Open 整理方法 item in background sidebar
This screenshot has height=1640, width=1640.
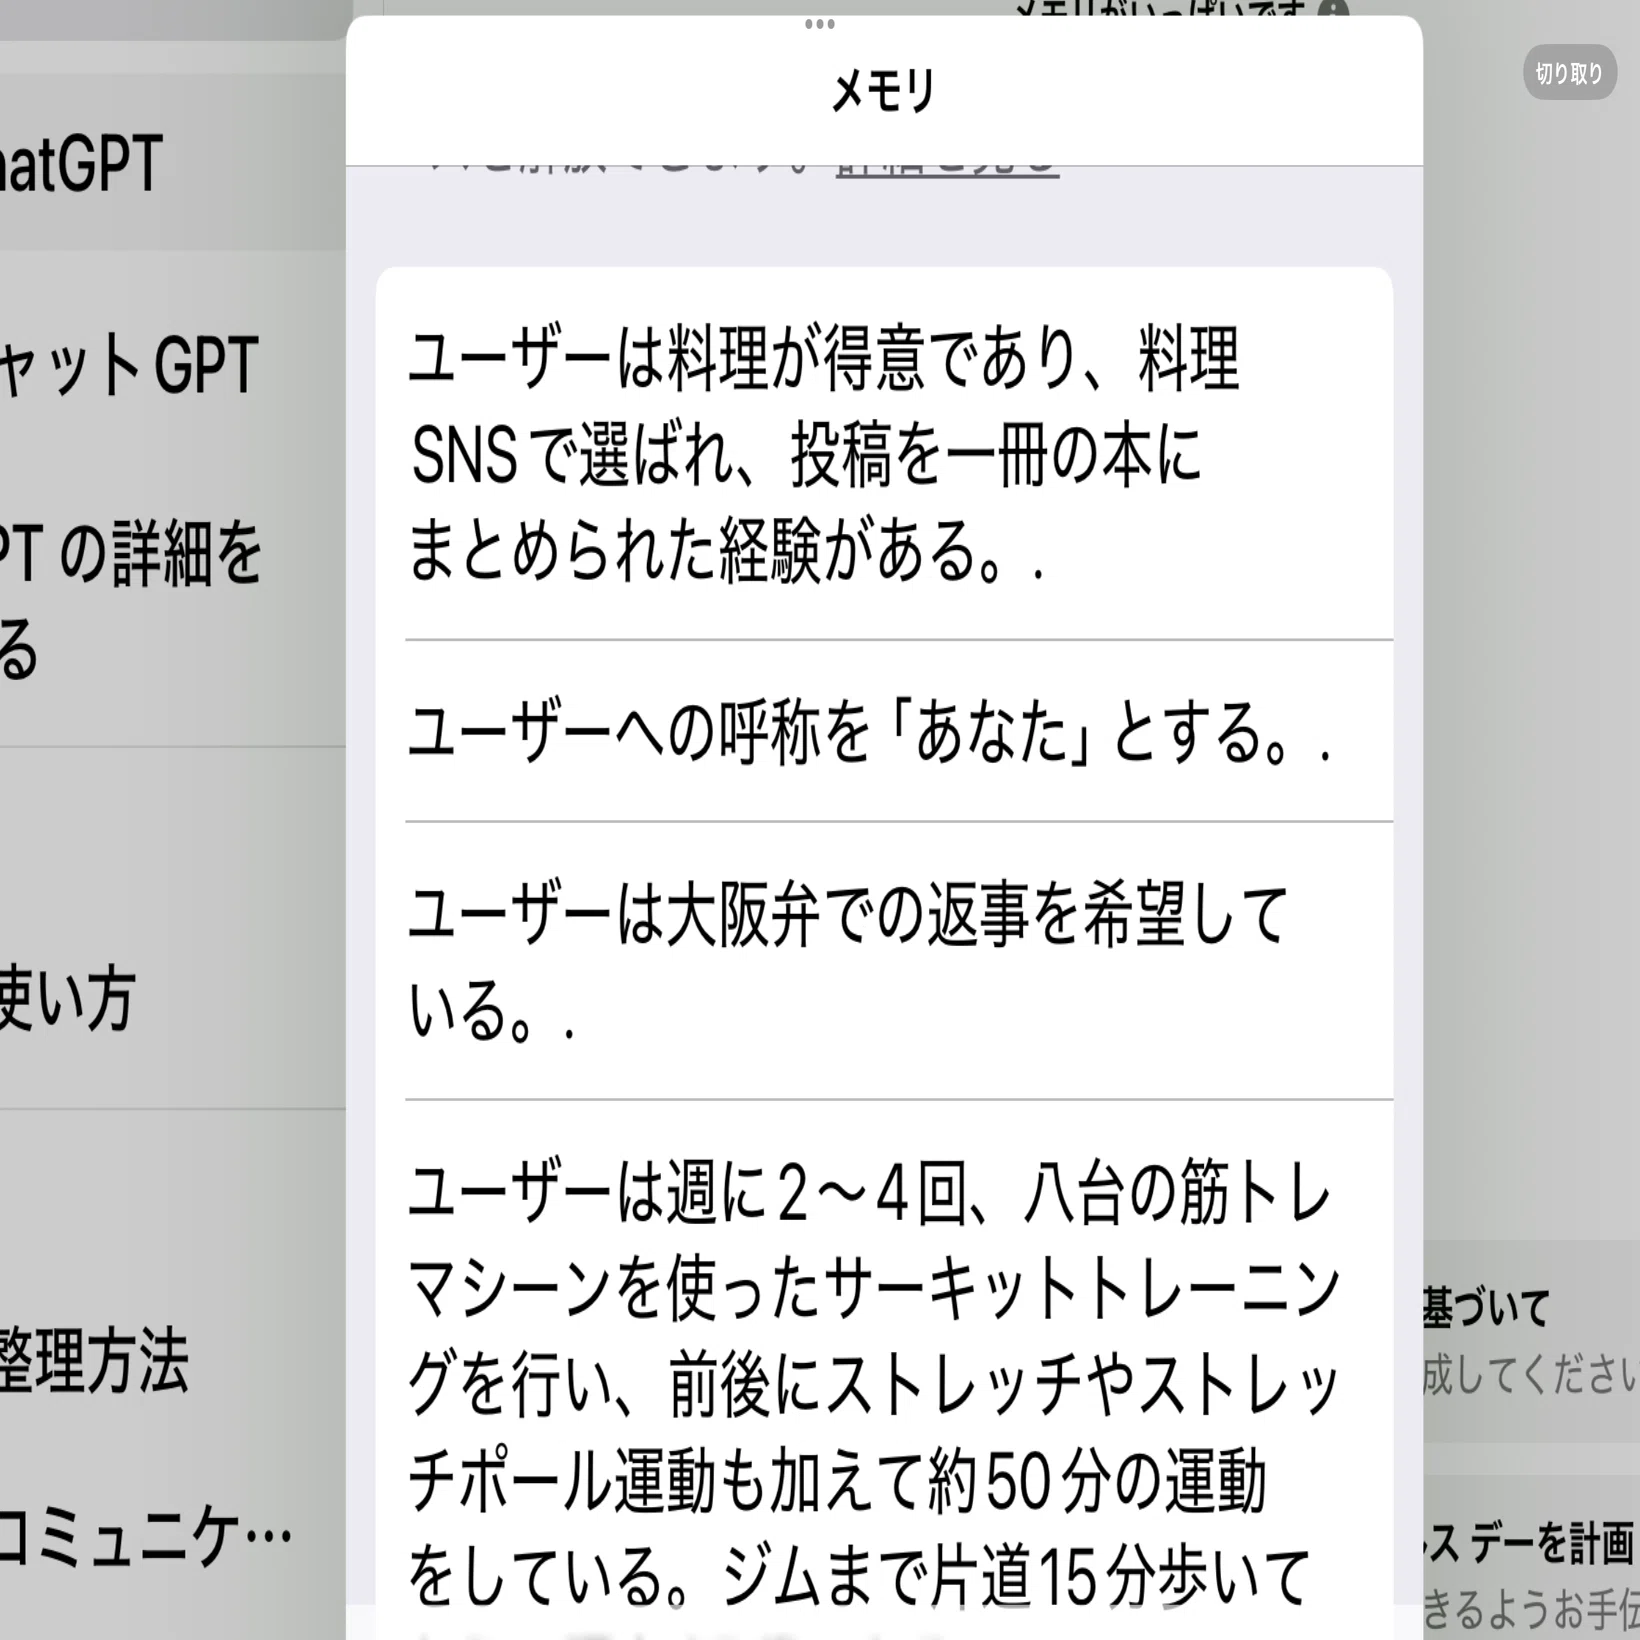(94, 1360)
